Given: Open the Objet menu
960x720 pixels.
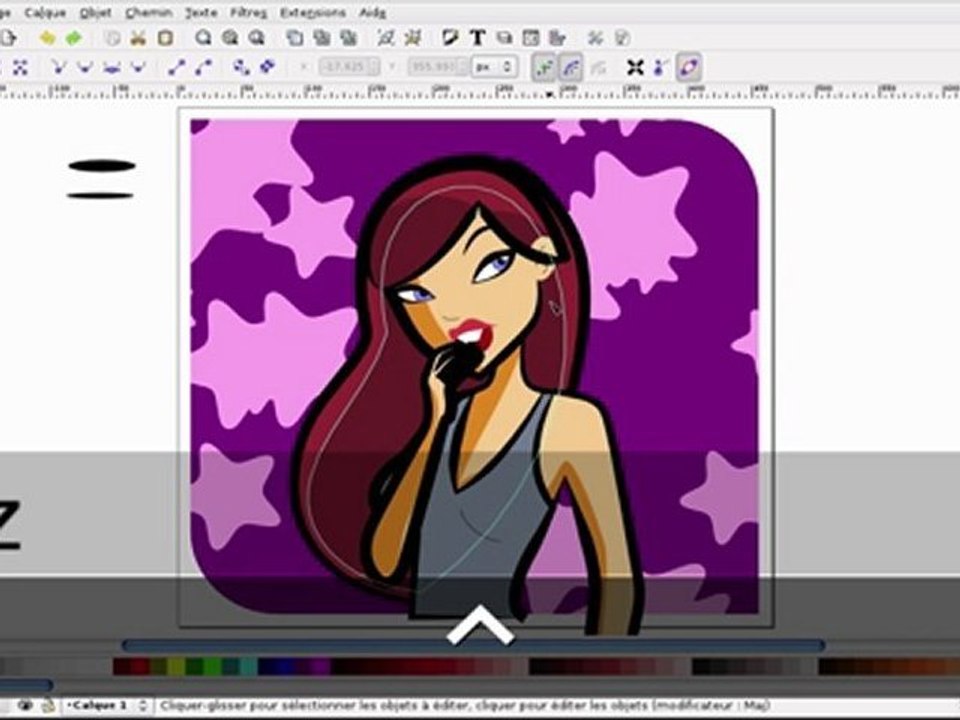Looking at the screenshot, I should click(x=96, y=12).
